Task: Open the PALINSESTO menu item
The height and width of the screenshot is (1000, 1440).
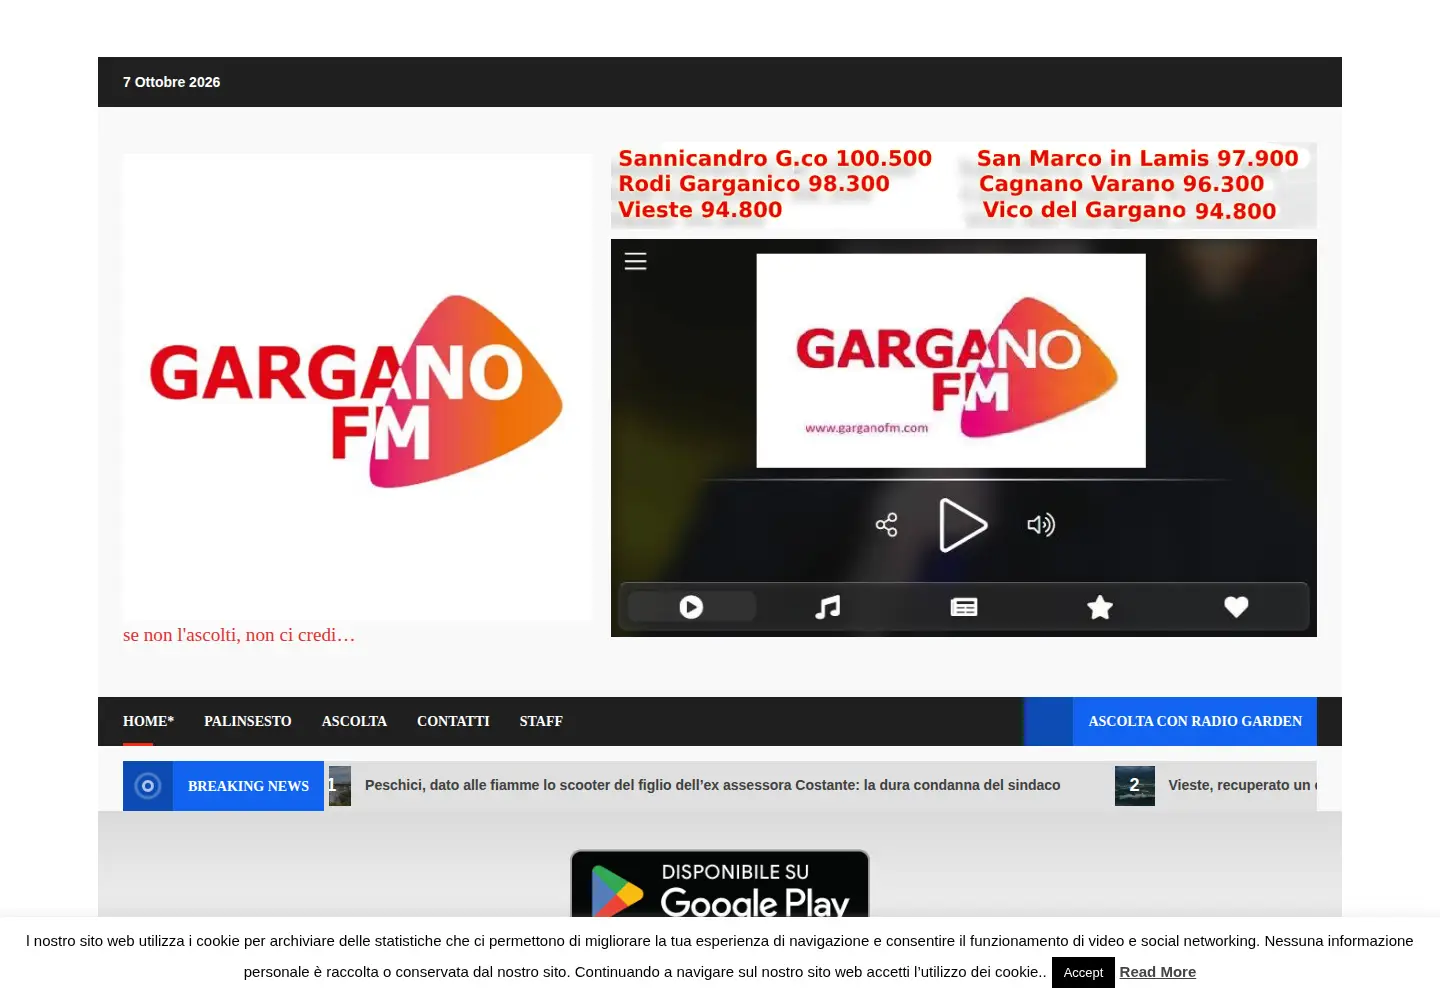Action: [x=248, y=721]
